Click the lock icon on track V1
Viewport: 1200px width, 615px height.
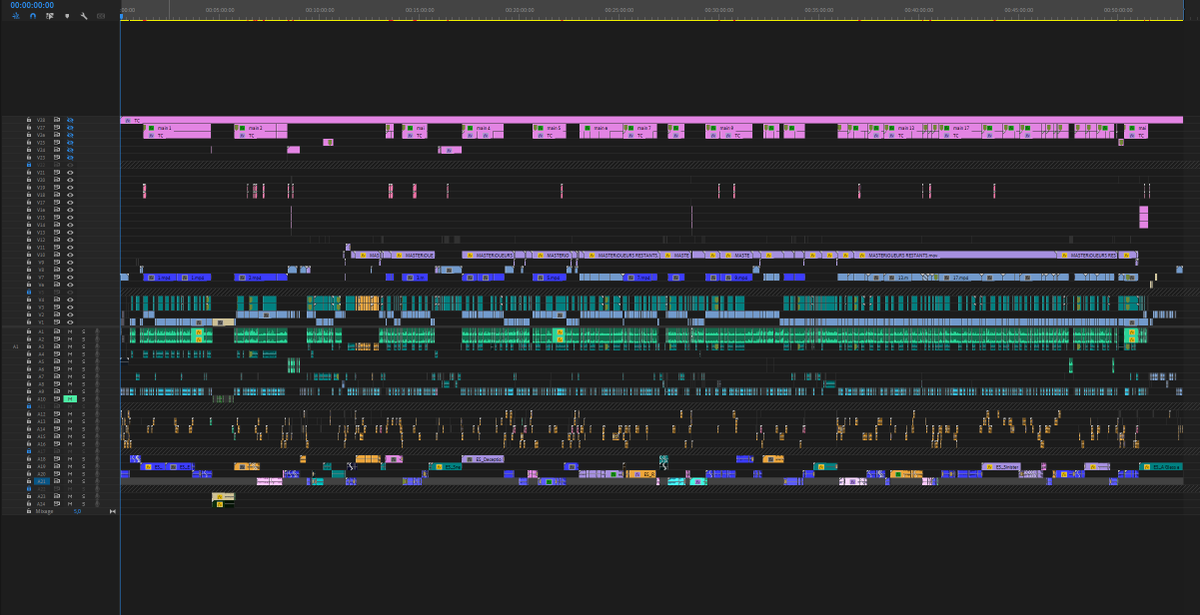[29, 322]
